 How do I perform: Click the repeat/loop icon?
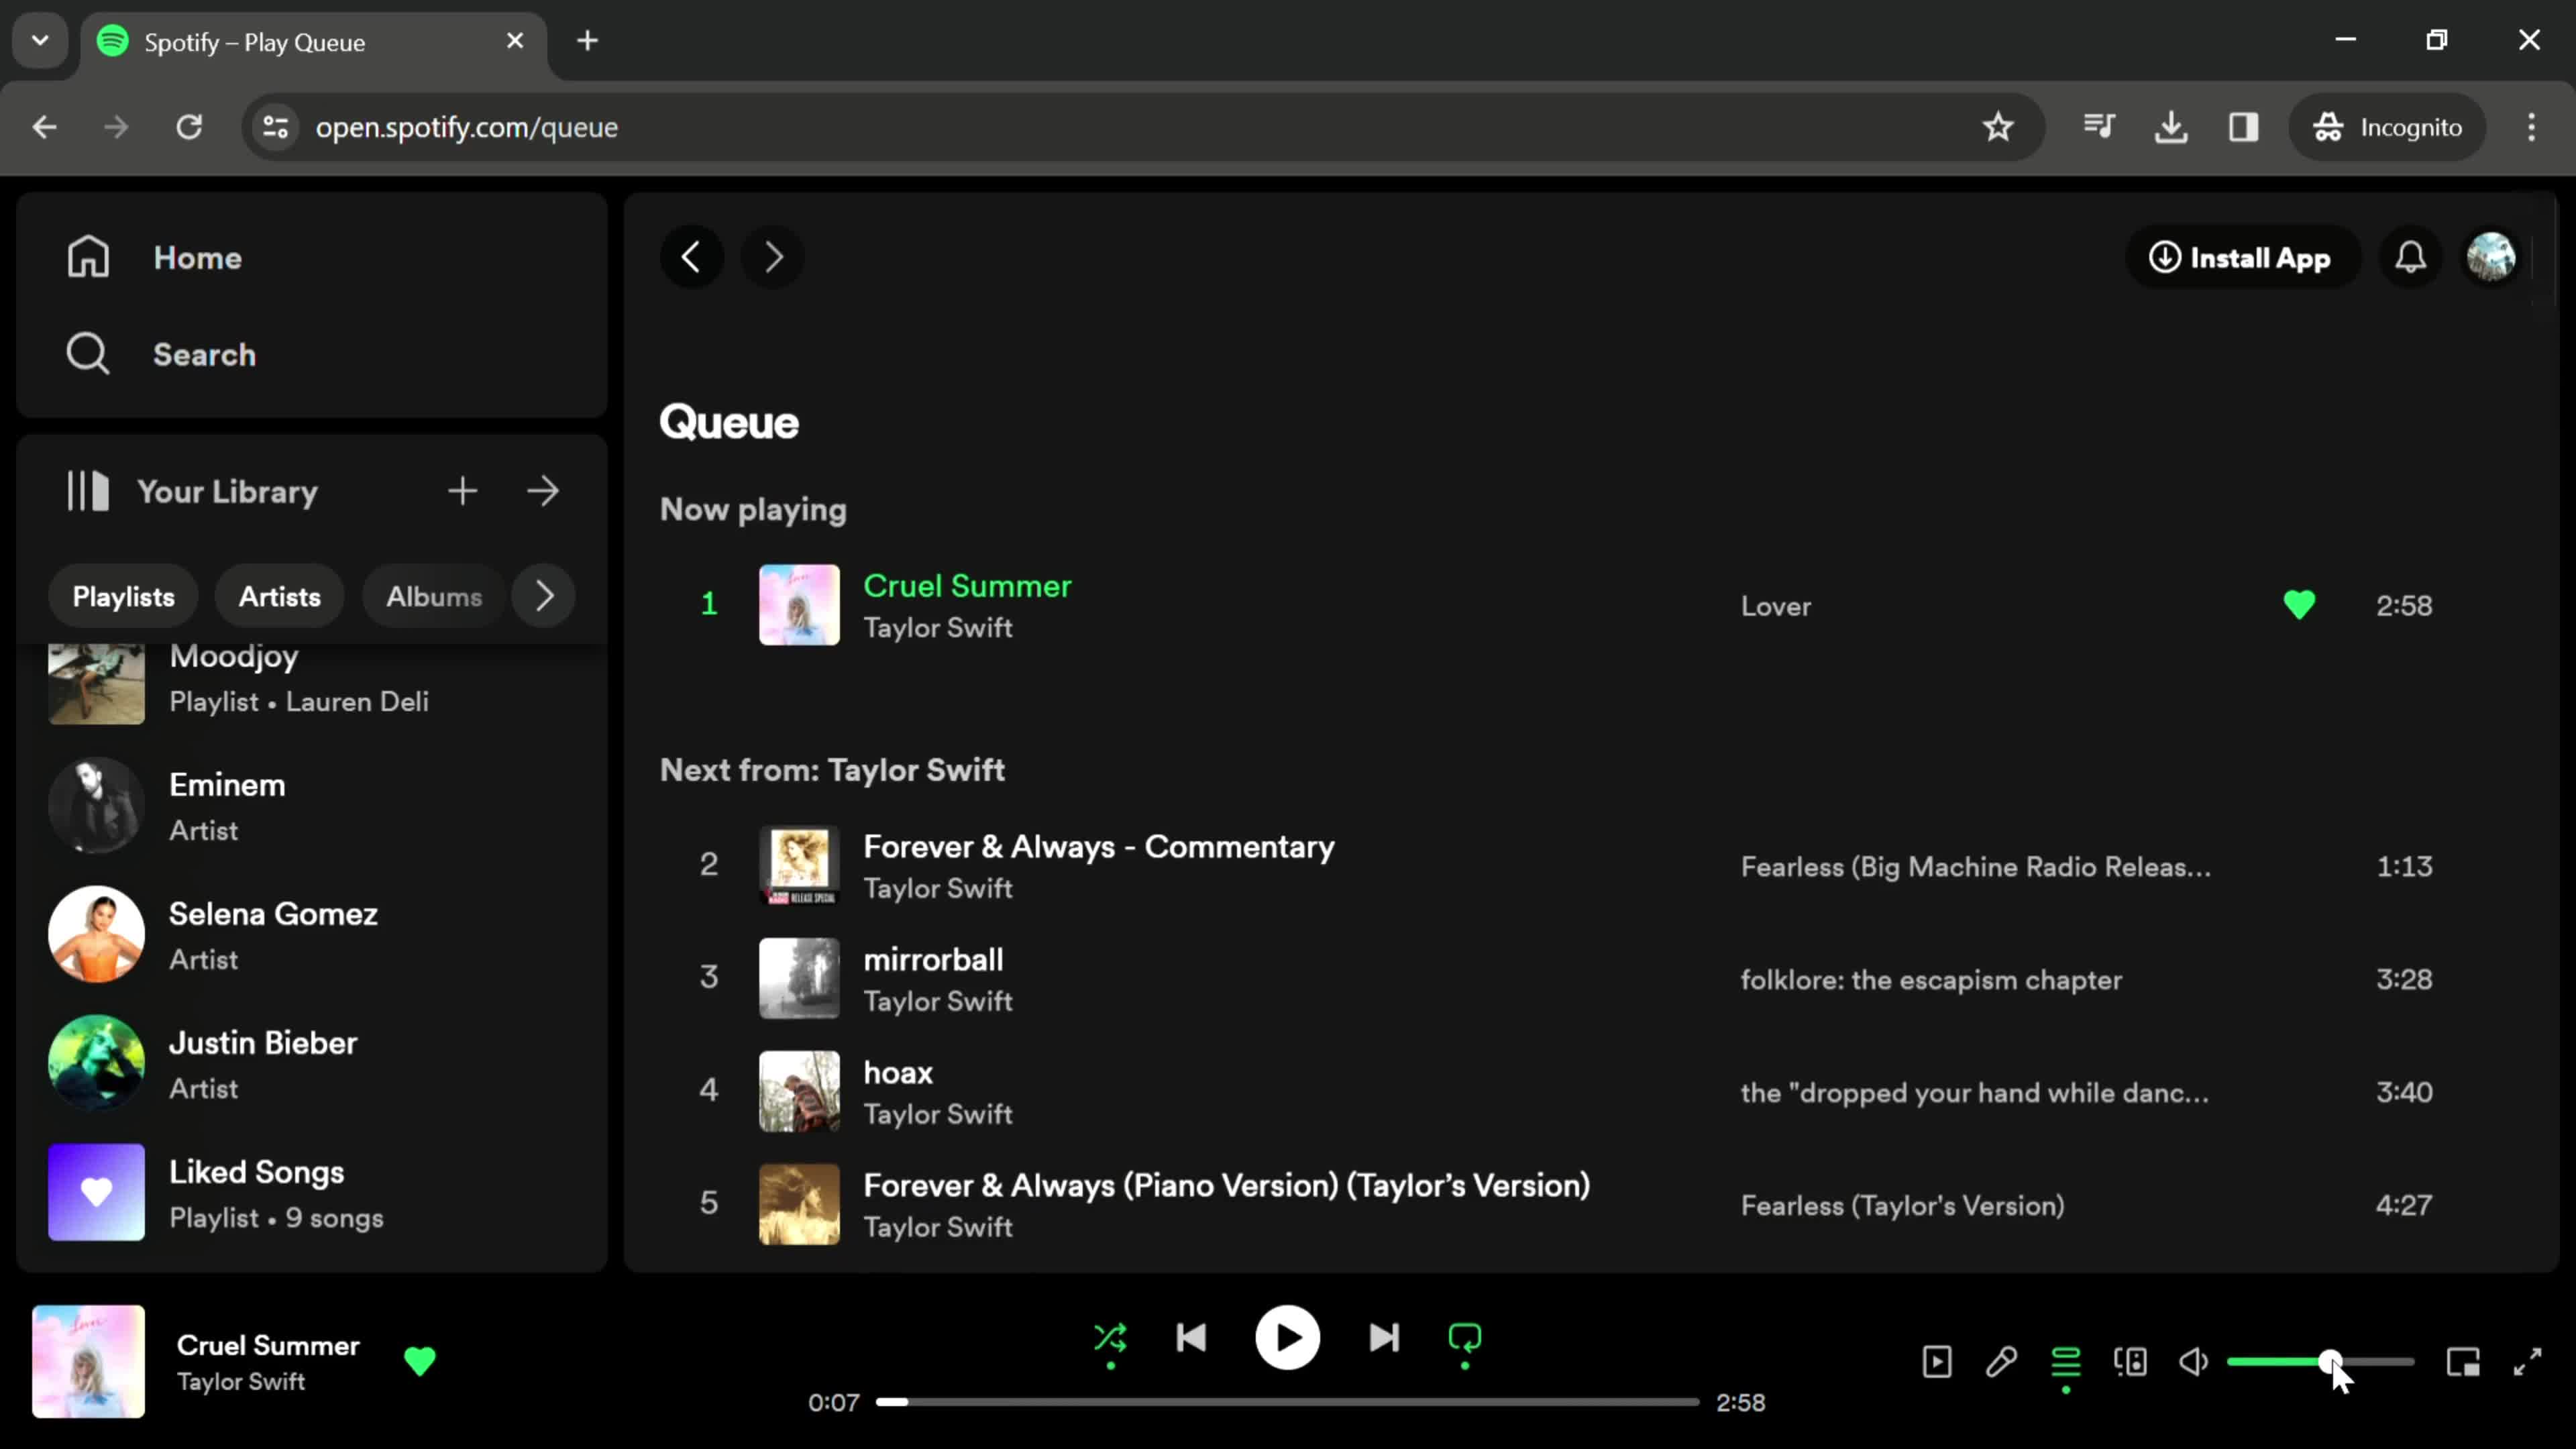[1465, 1338]
